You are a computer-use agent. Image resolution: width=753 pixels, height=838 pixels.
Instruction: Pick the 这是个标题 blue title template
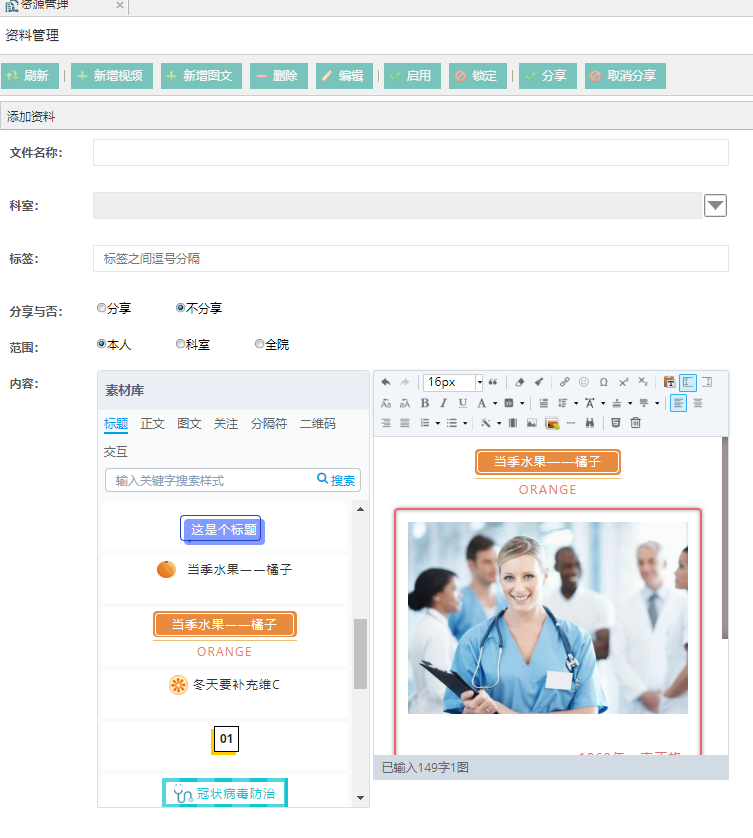pos(223,530)
